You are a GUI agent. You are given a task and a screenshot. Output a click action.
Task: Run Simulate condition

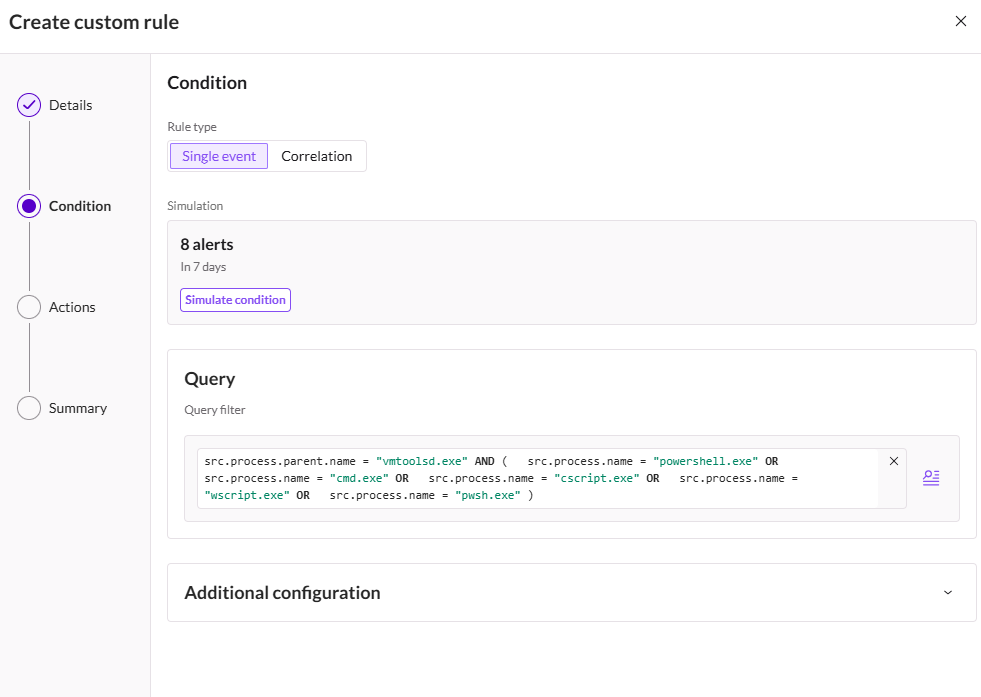[235, 300]
